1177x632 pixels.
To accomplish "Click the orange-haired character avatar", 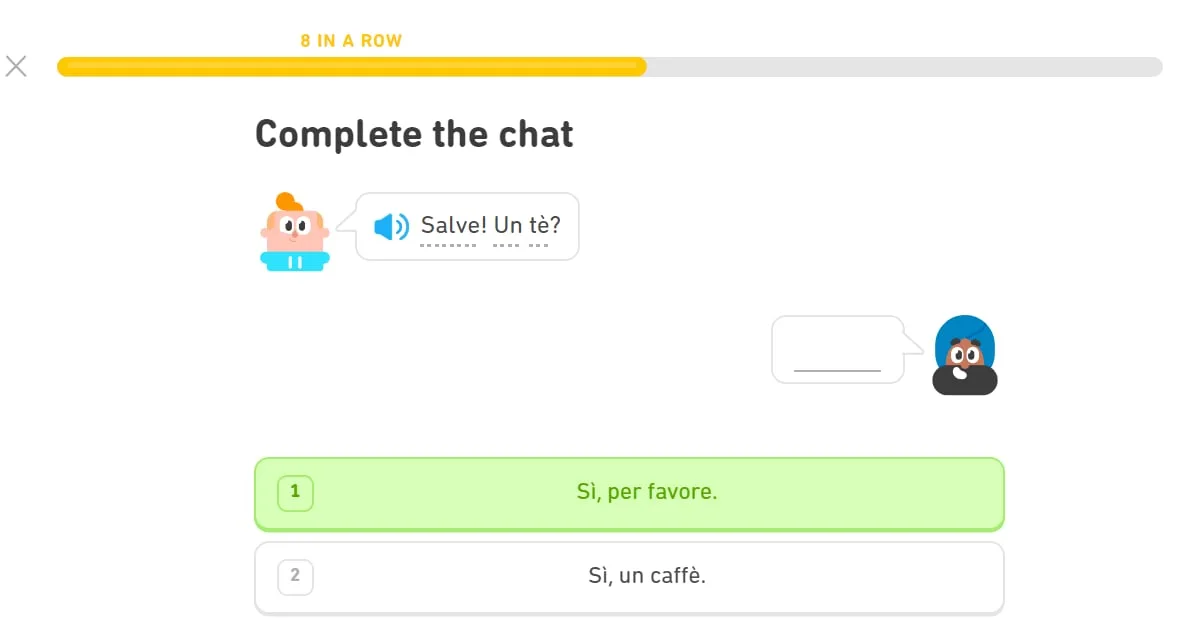I will coord(294,232).
